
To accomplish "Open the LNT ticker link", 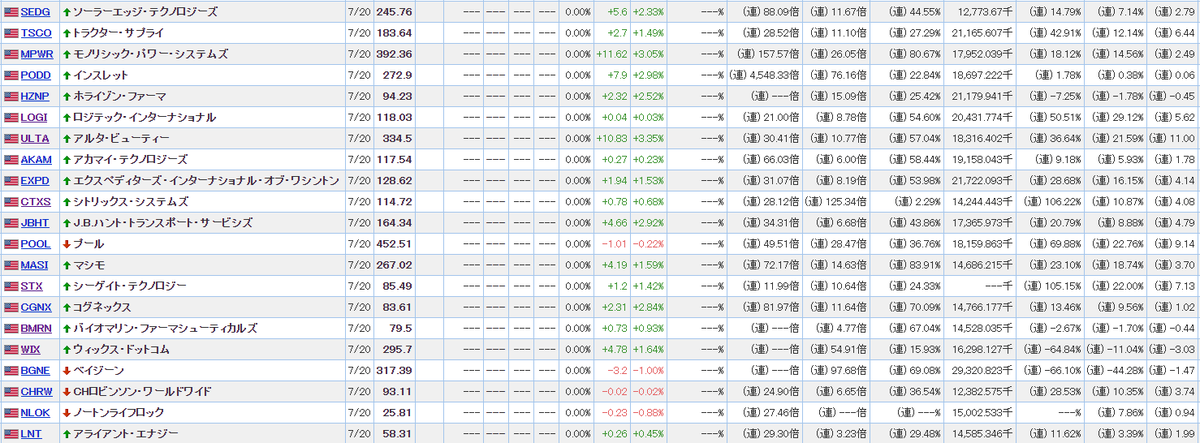I will click(x=31, y=433).
